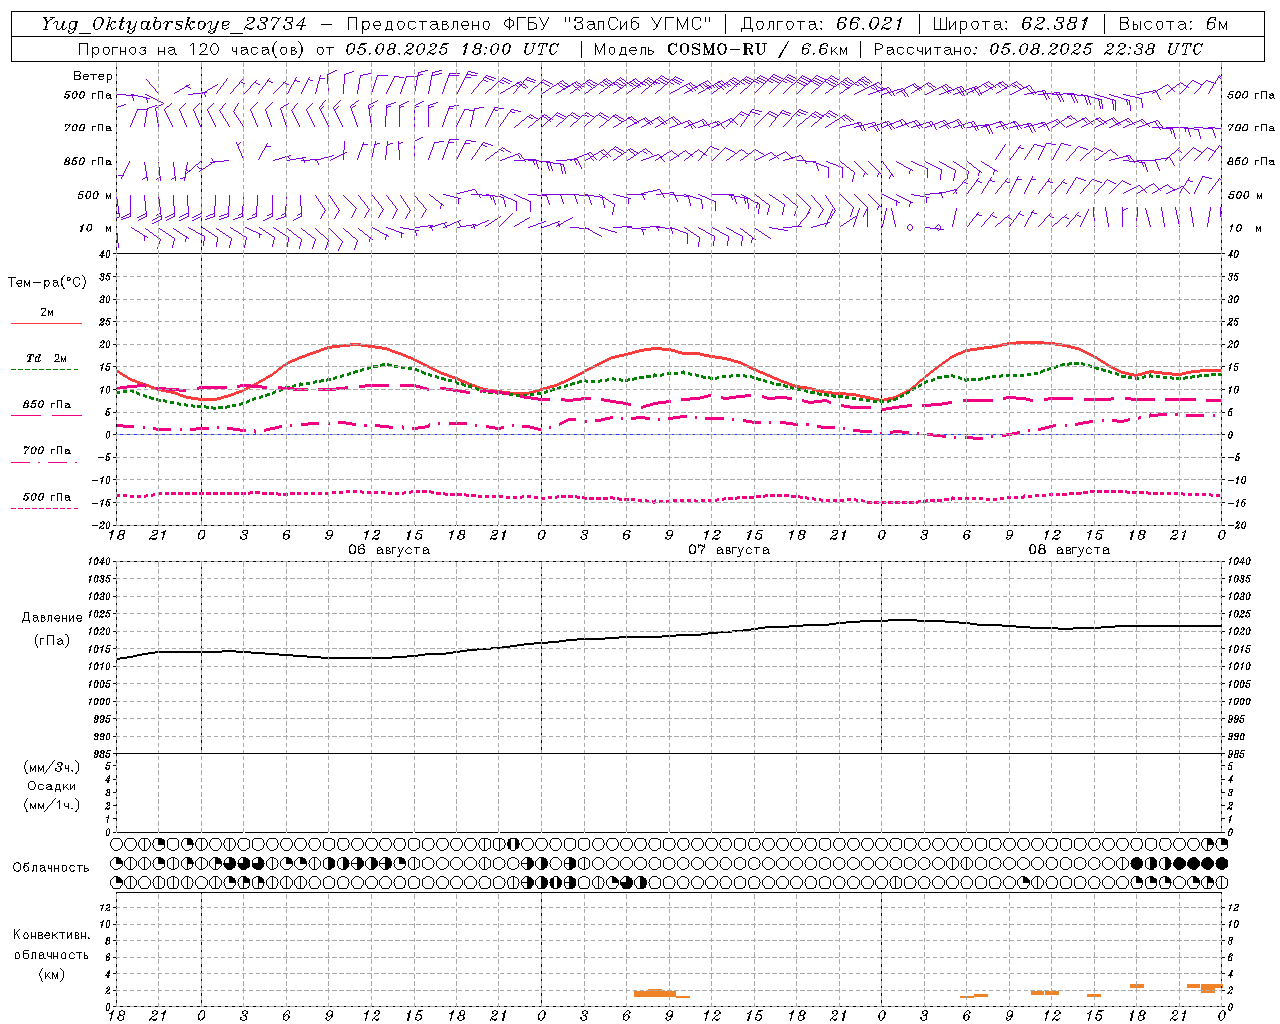Click the 700 гПа dash-dot legend line in temperature legend
Screen dimensions: 1280x1024
(x=46, y=462)
